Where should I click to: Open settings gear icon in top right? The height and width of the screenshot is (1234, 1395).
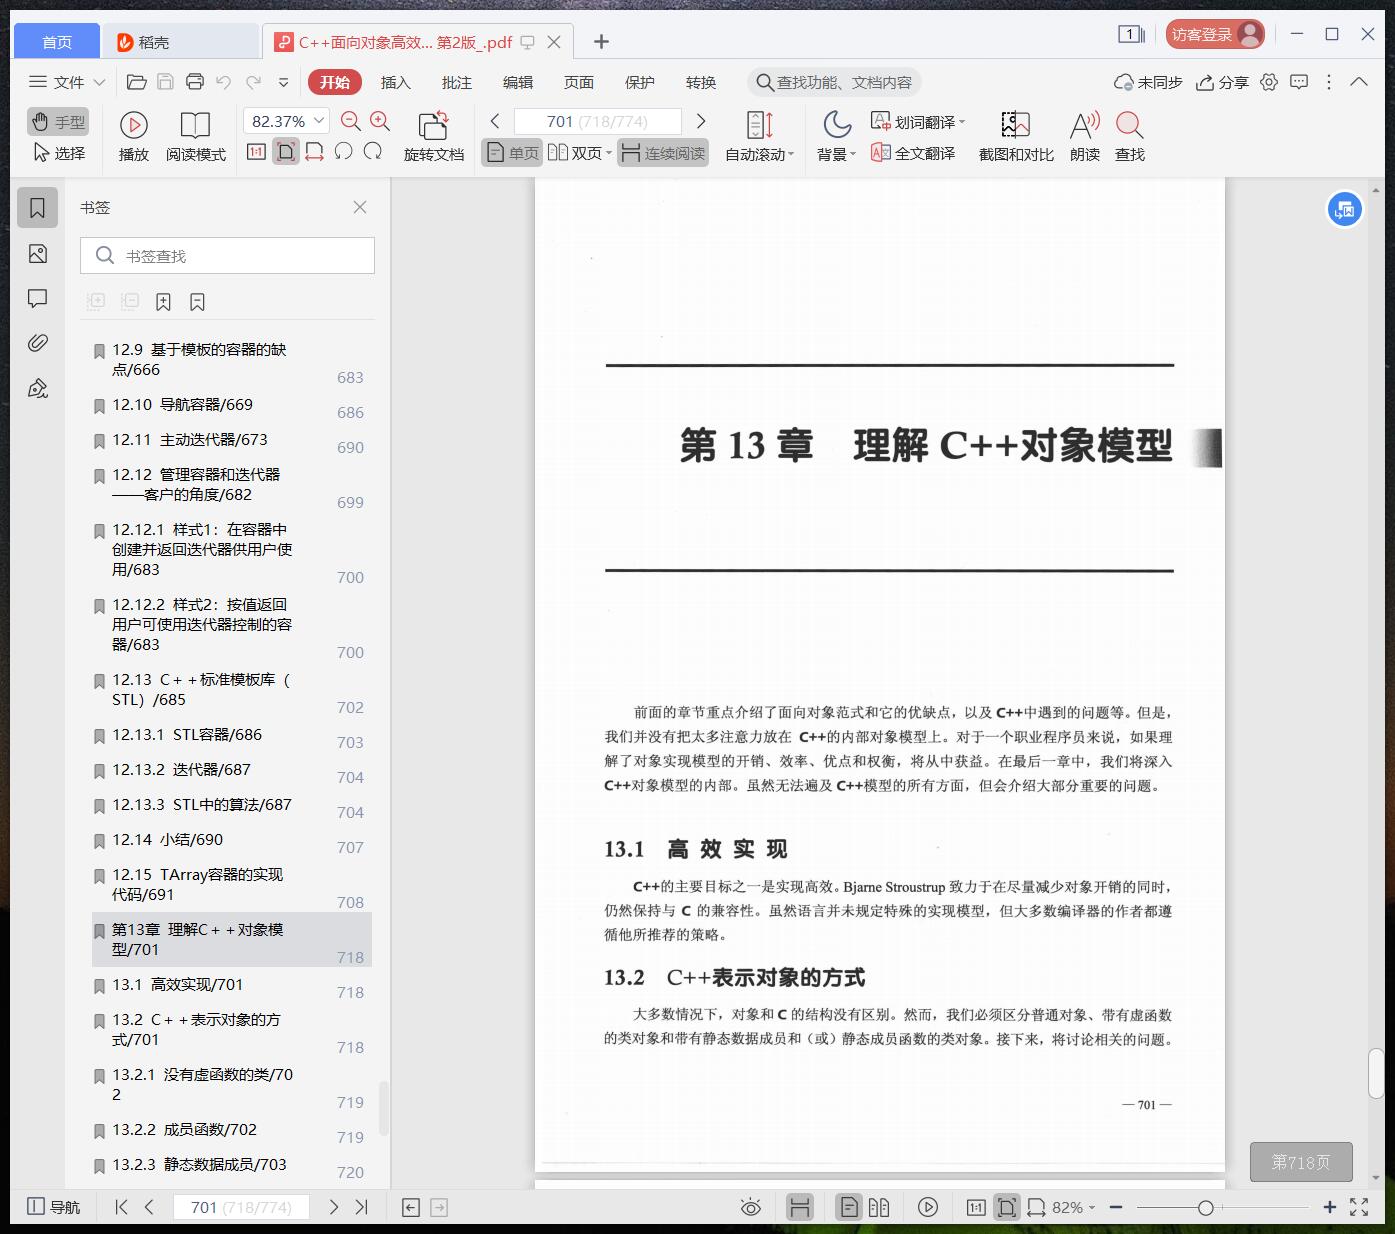coord(1269,82)
